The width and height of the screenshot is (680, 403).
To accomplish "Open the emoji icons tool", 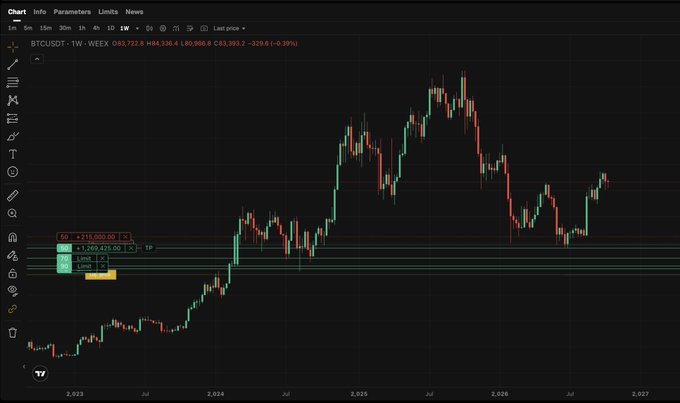I will [x=13, y=172].
